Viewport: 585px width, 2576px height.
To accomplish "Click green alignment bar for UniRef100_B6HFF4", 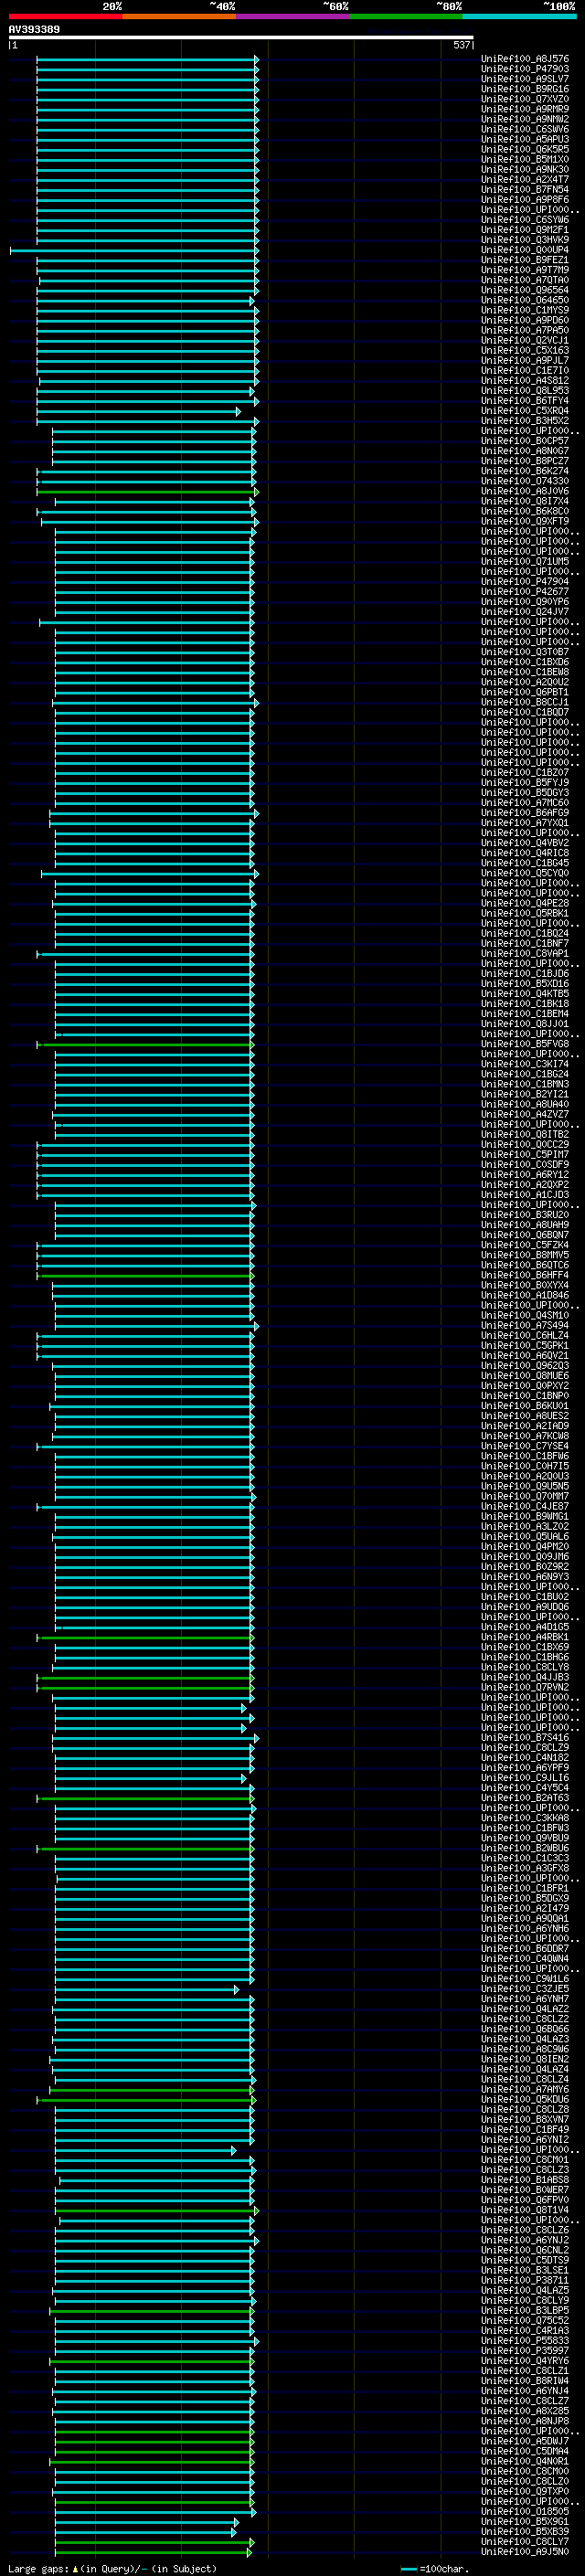I will pos(146,1275).
